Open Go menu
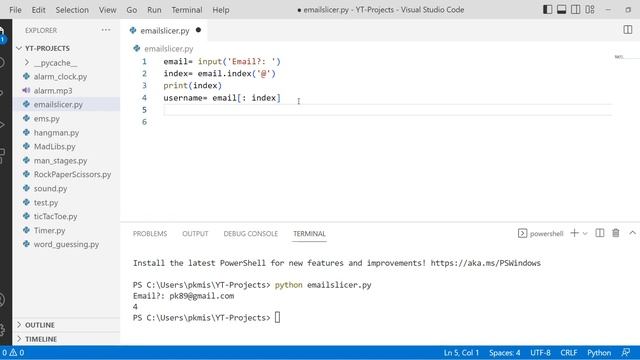The width and height of the screenshot is (640, 360). (x=131, y=10)
